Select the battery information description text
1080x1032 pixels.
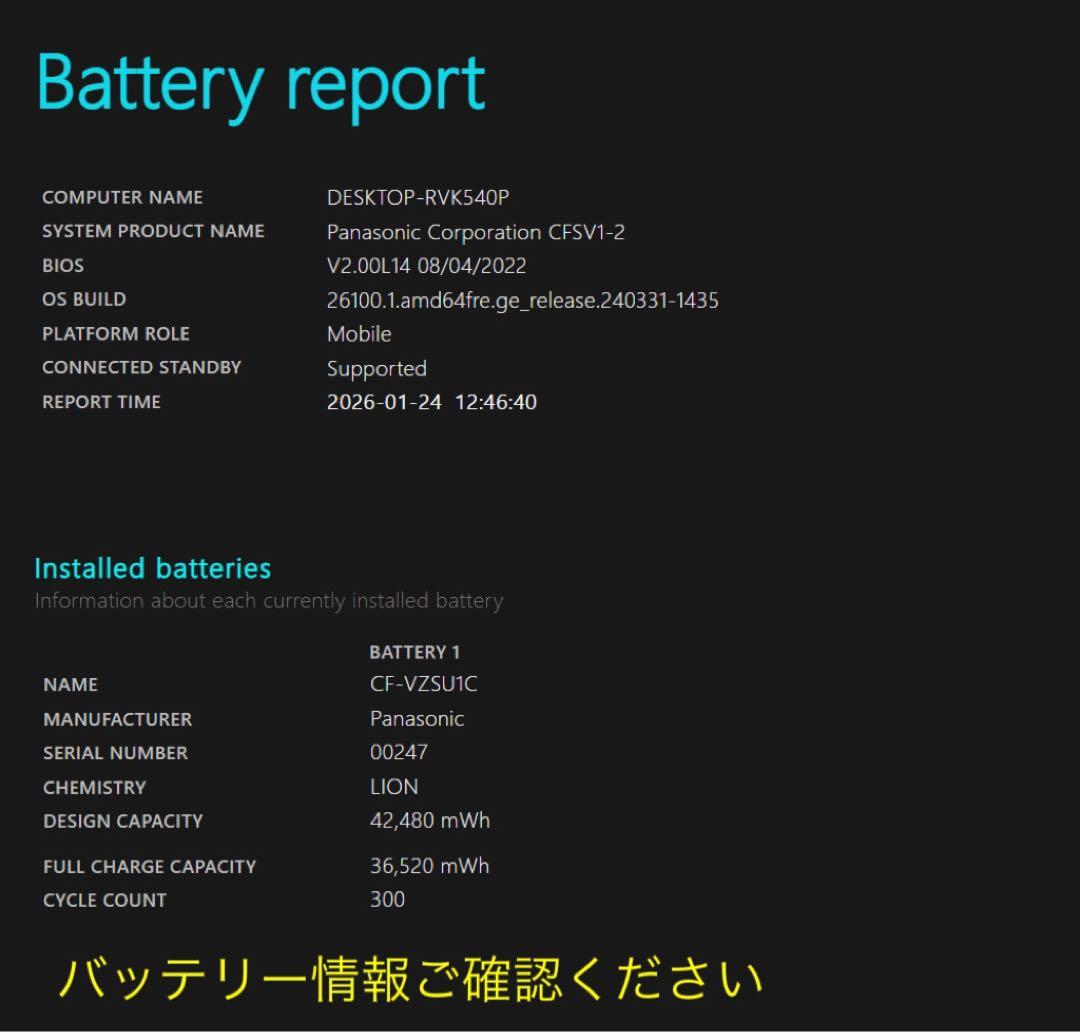[x=268, y=601]
